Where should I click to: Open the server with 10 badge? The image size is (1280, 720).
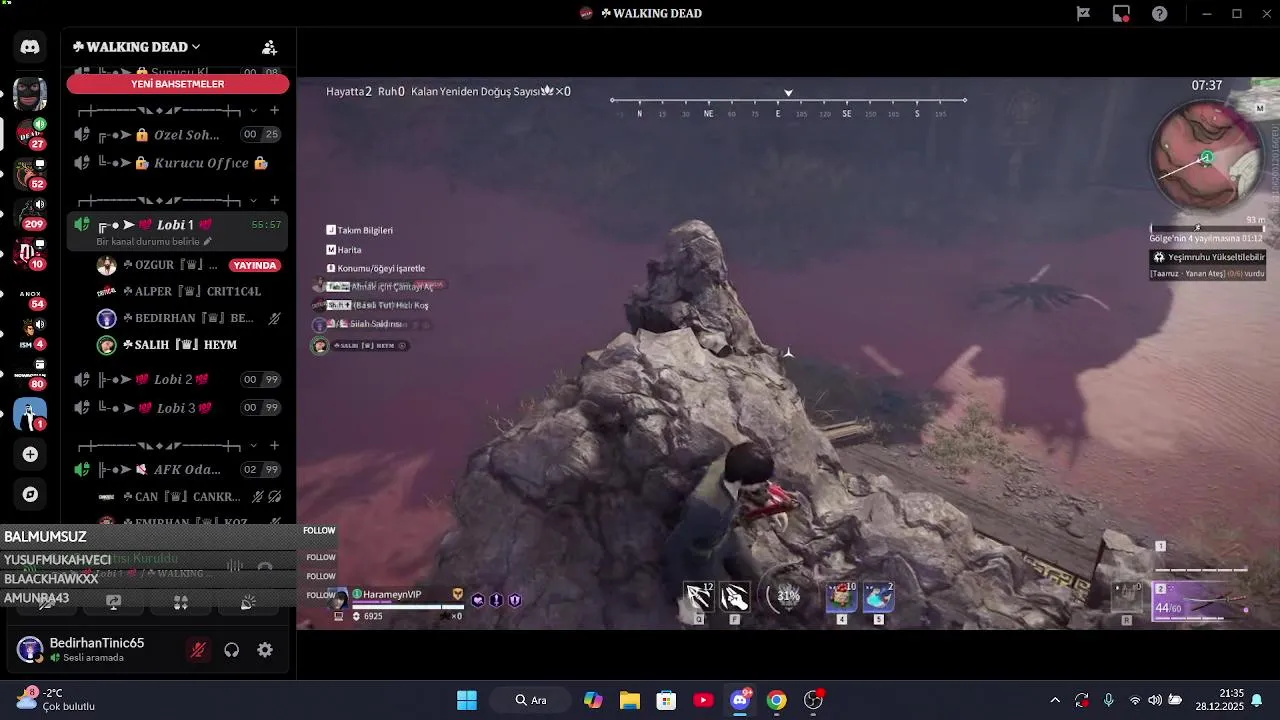pyautogui.click(x=30, y=253)
